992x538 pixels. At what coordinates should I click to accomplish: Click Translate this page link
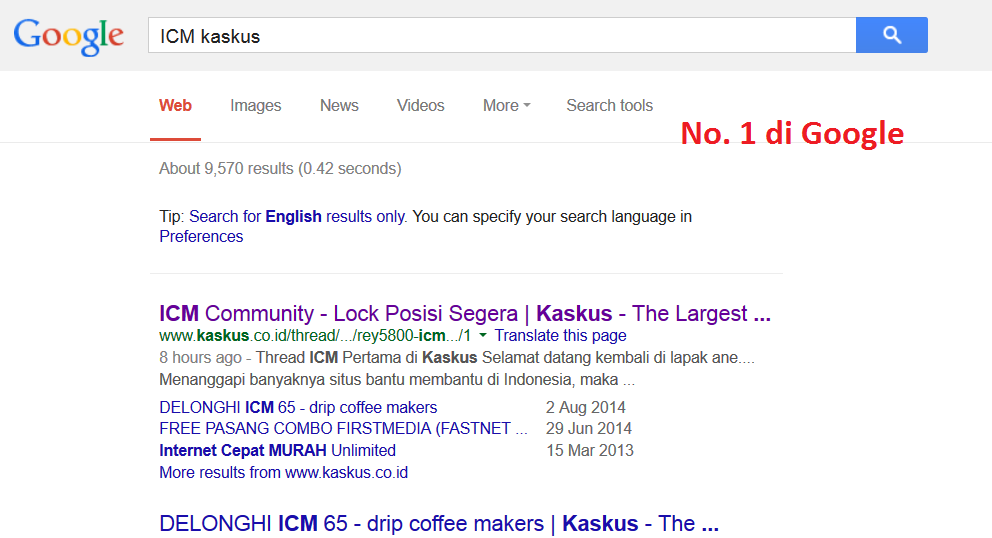point(560,335)
